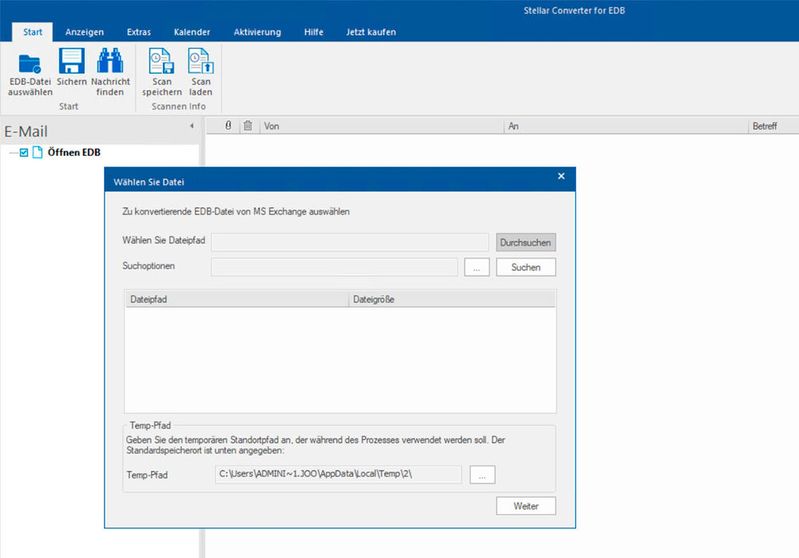Click the document icon beside Öffnen EDB
This screenshot has width=799, height=558.
pyautogui.click(x=37, y=152)
